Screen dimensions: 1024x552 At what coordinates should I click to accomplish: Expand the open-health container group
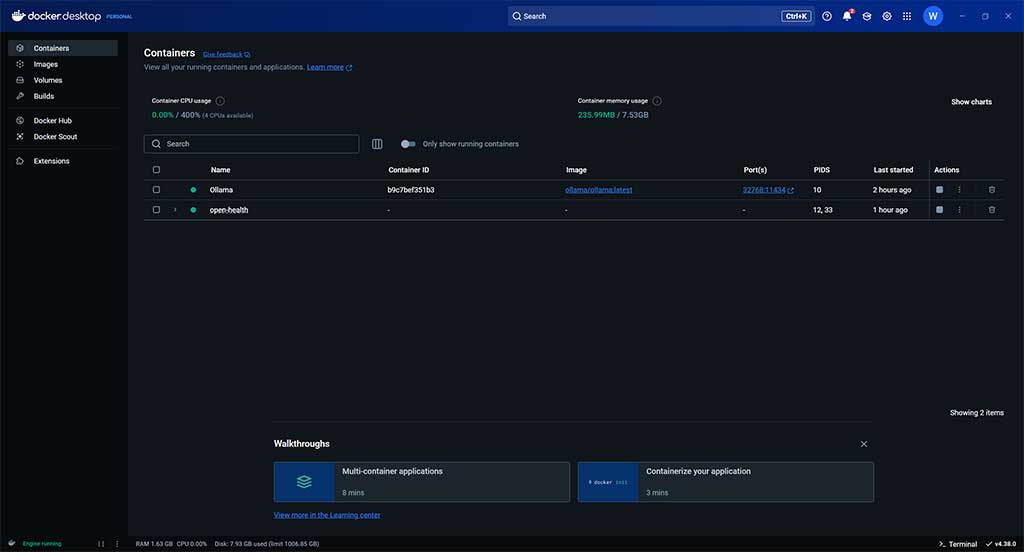175,210
